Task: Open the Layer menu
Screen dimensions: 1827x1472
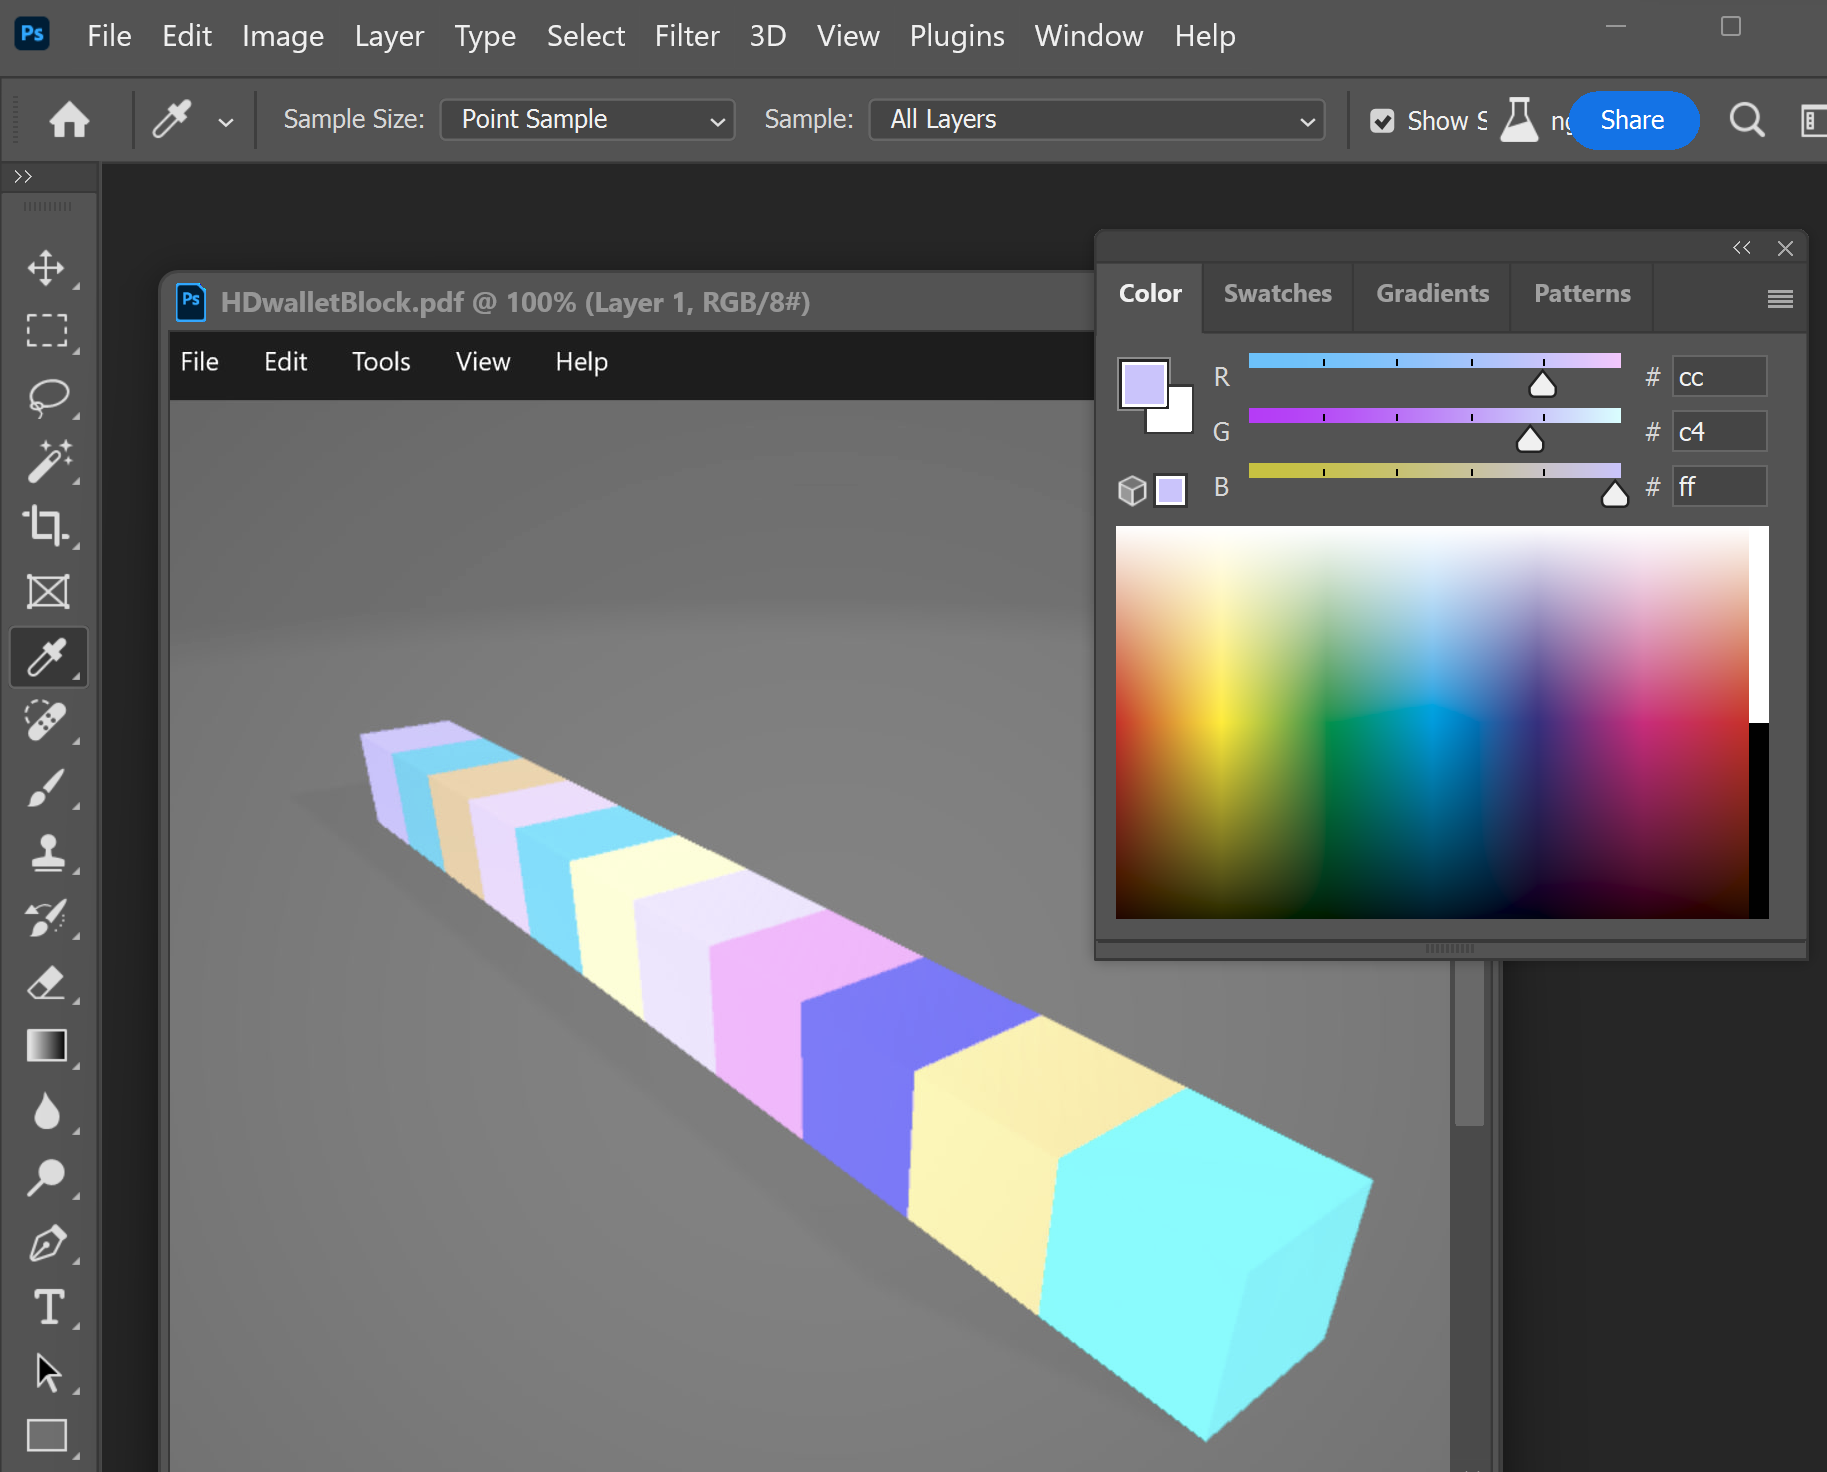Action: tap(389, 36)
